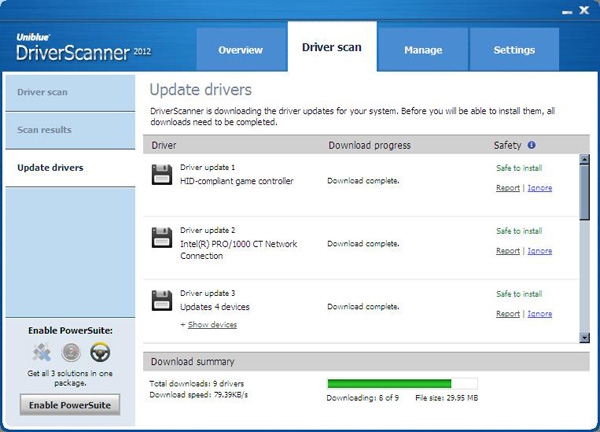
Task: Ignore the Intel PRO/1000 CT Network Connection update
Action: pyautogui.click(x=539, y=251)
